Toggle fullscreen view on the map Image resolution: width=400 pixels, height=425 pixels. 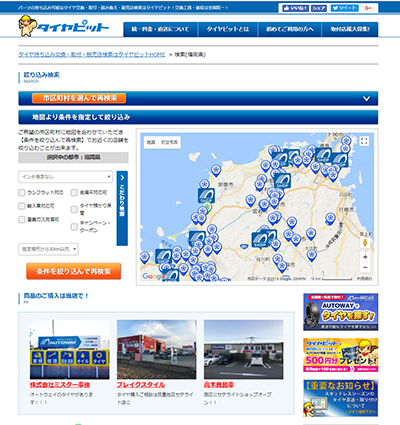(364, 141)
